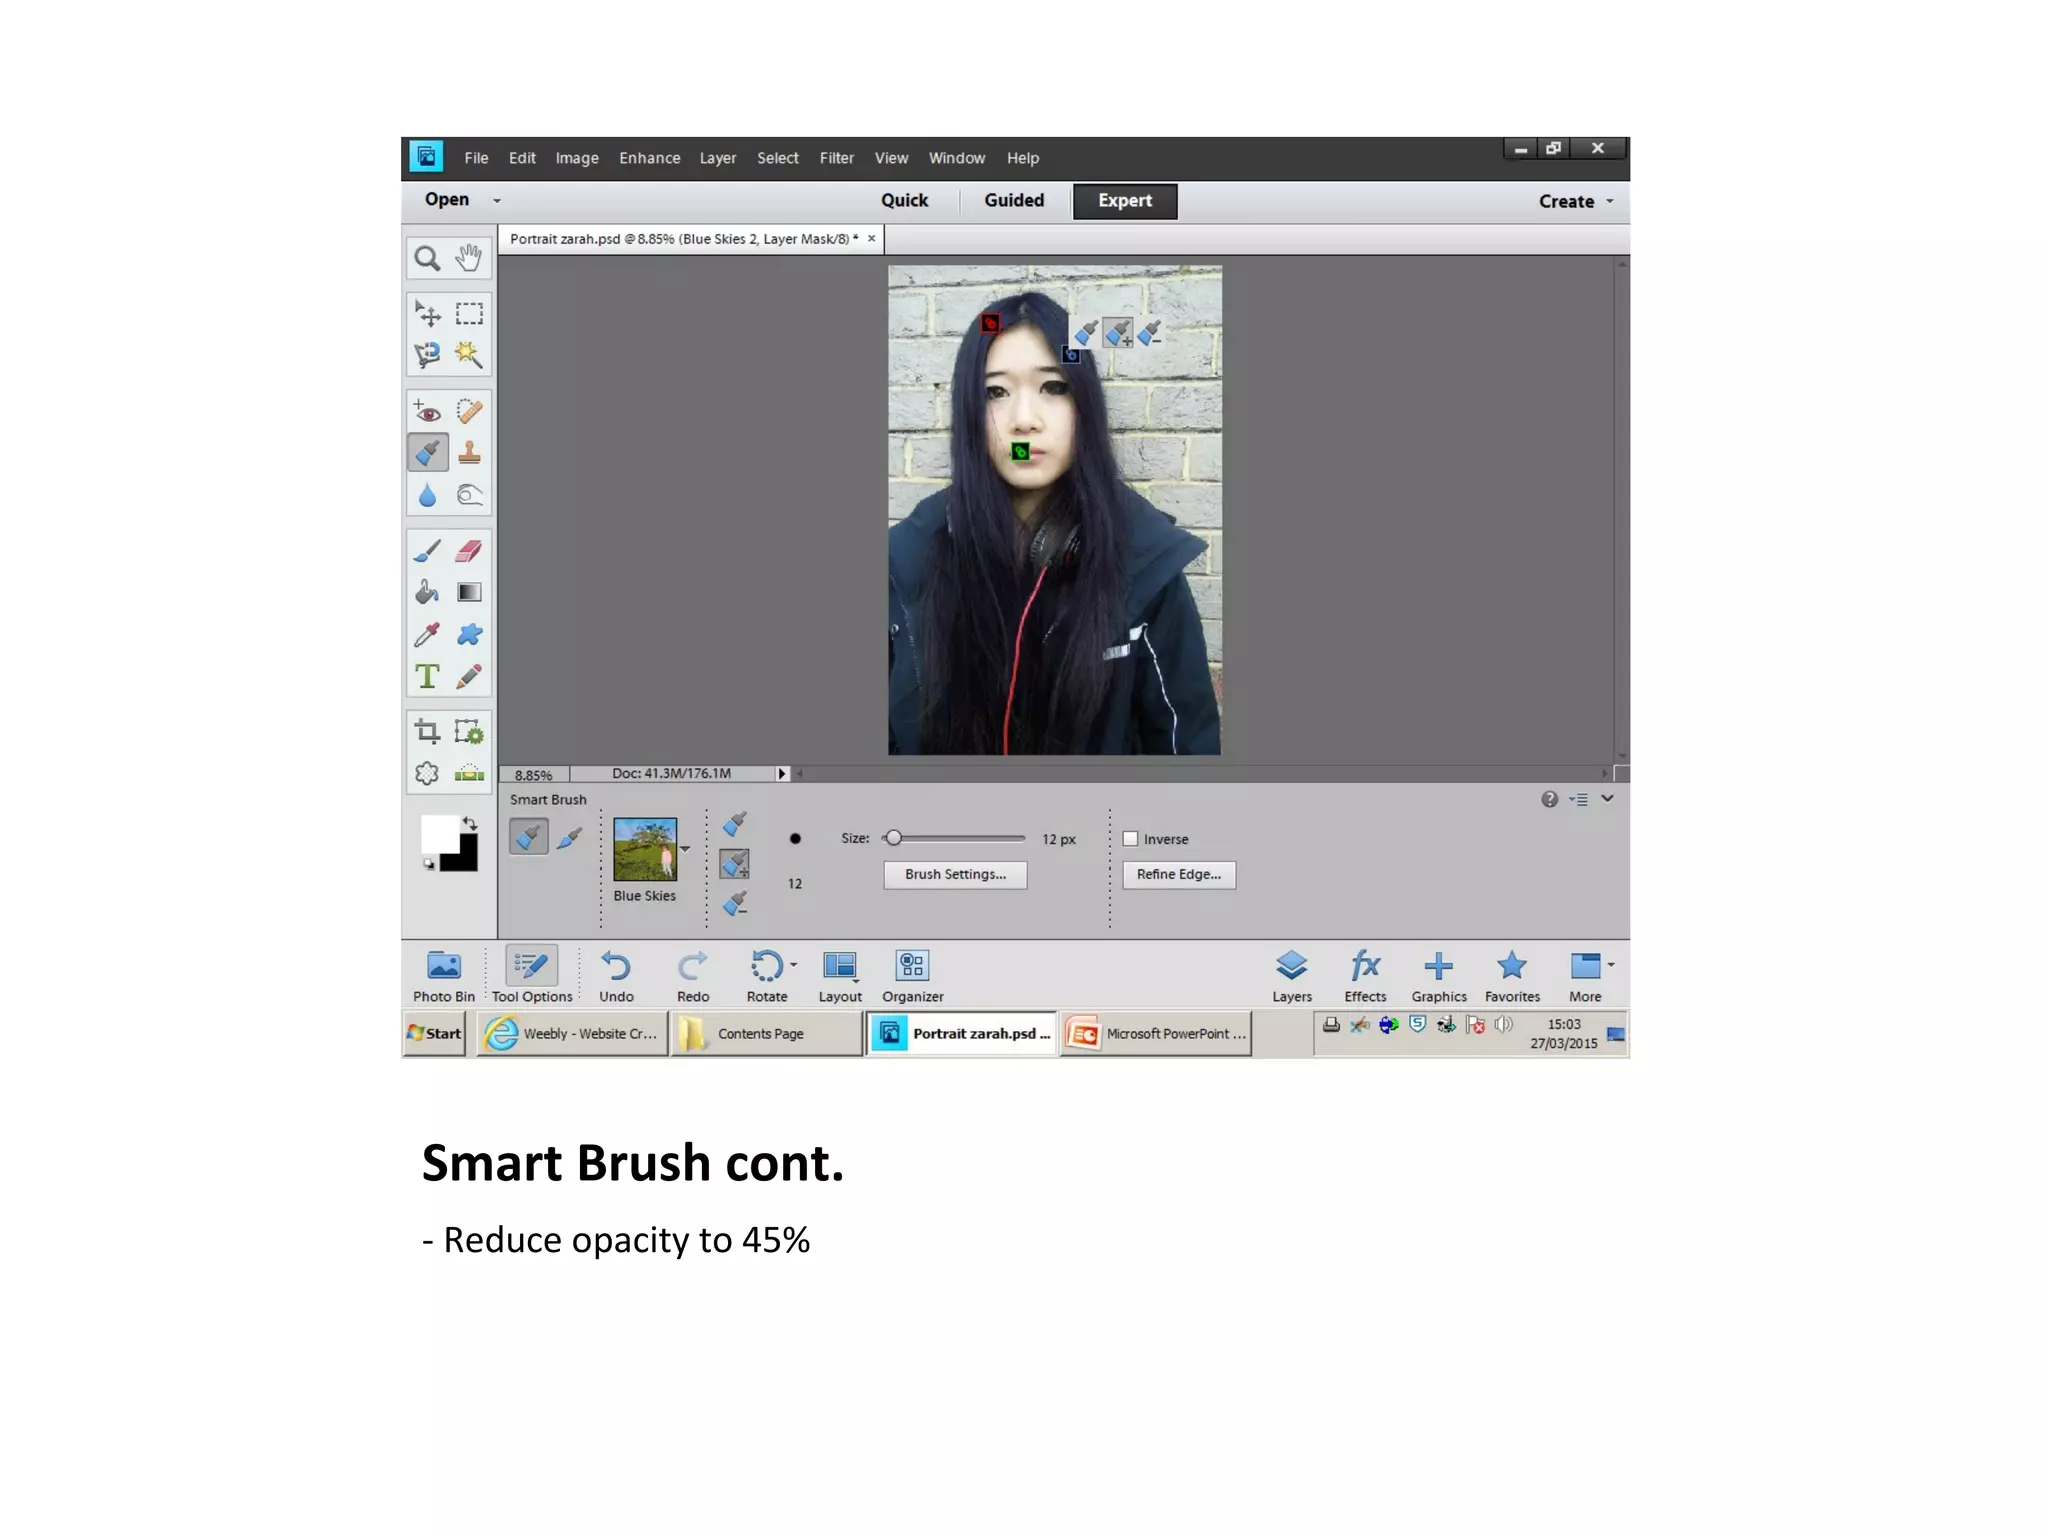
Task: Select the Move tool
Action: (x=427, y=314)
